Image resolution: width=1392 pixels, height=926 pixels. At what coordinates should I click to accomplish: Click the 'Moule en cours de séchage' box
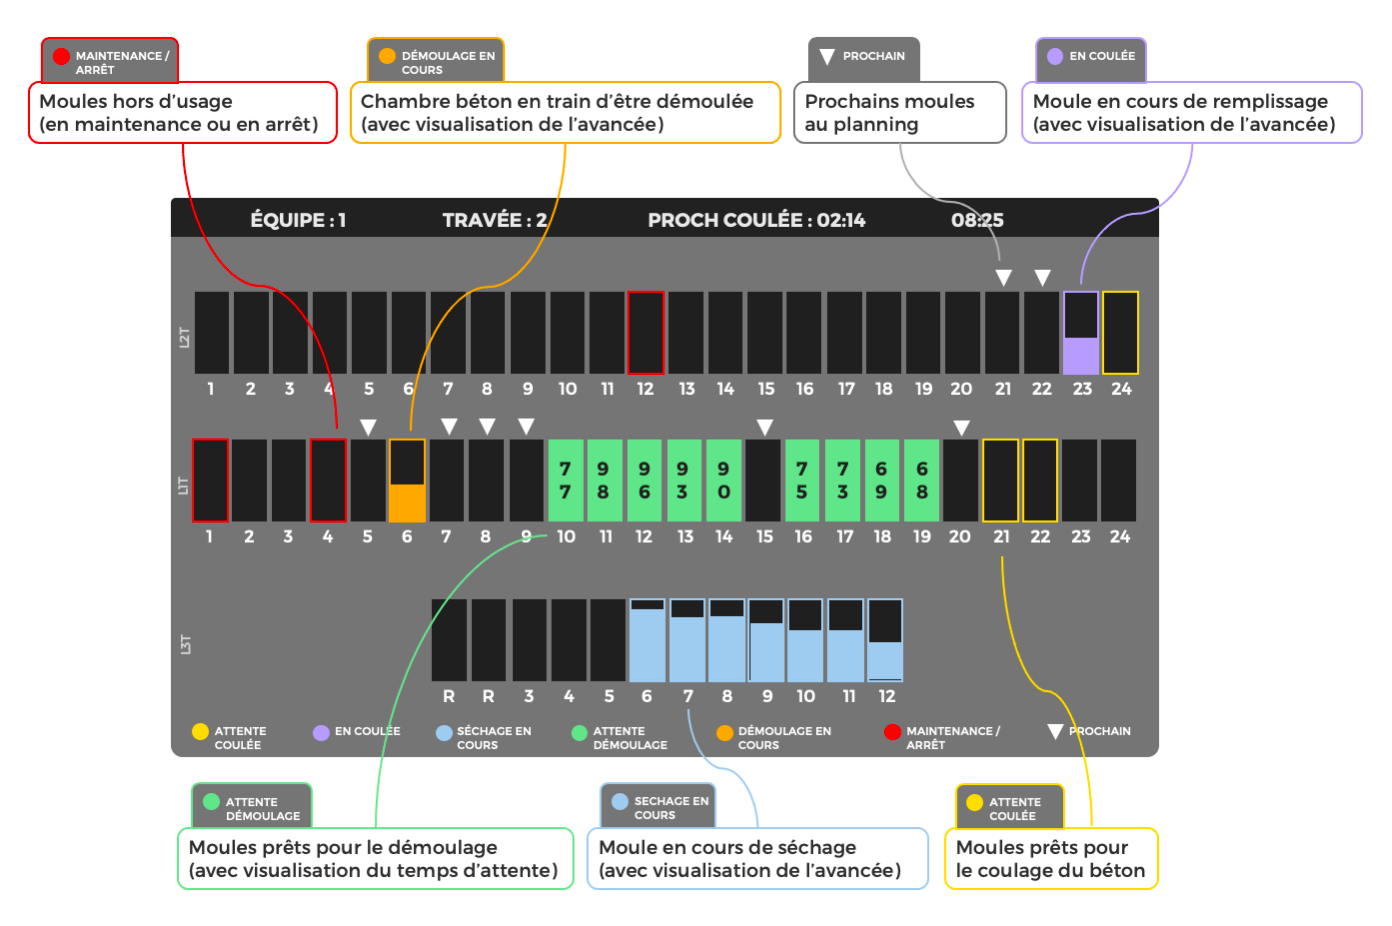(x=758, y=859)
